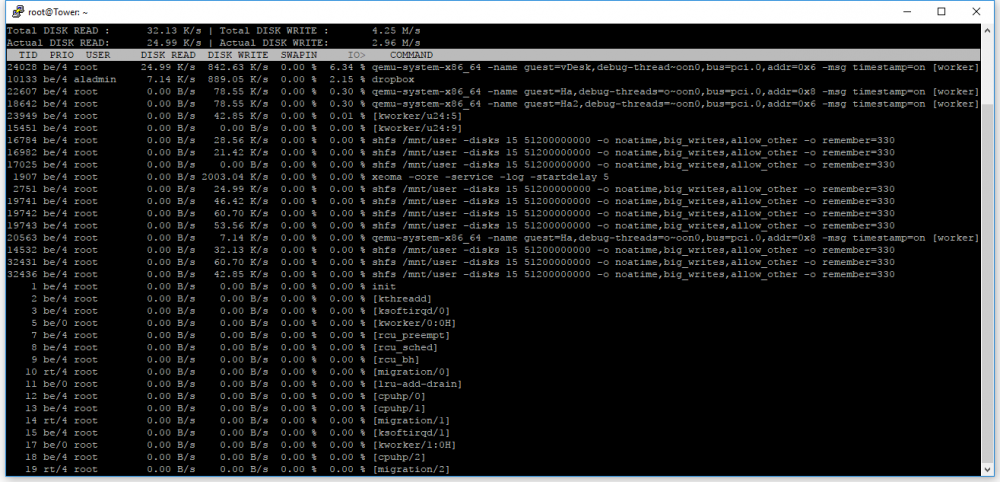Close the root@Tower terminal window
1000x482 pixels.
click(976, 11)
